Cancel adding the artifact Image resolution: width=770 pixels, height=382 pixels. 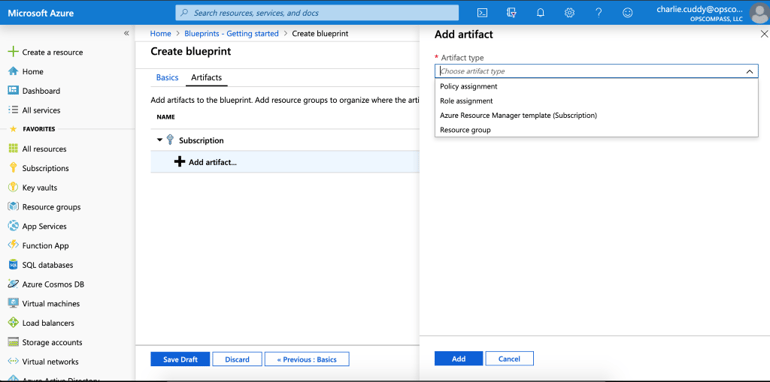pos(509,358)
